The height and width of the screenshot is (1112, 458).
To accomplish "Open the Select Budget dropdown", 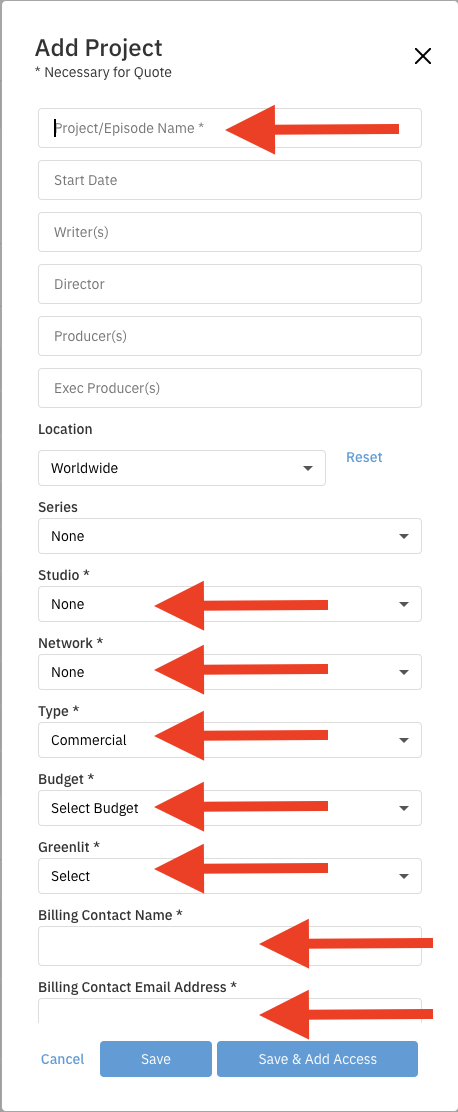I will tap(230, 808).
